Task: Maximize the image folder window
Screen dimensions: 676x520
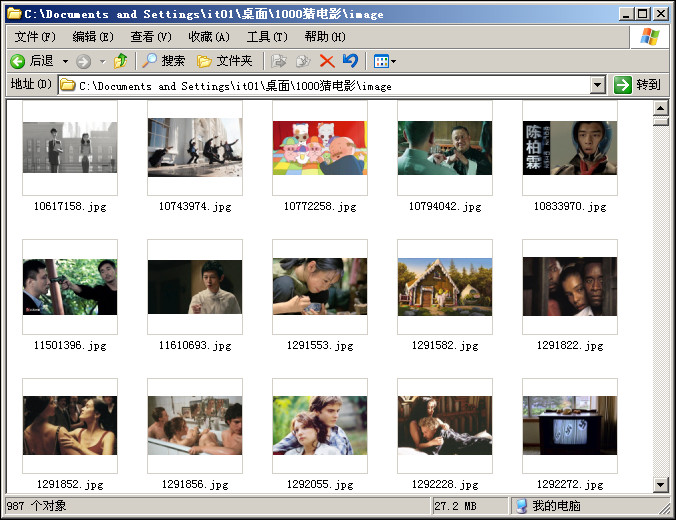Action: pos(642,14)
